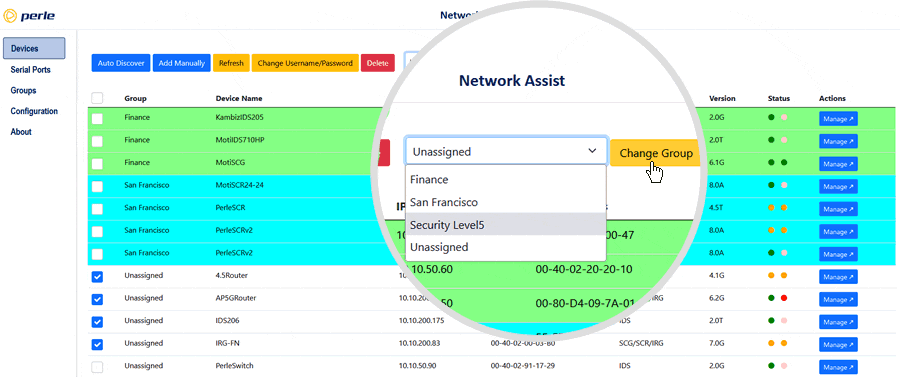
Task: Click the Change Group button
Action: [x=655, y=153]
